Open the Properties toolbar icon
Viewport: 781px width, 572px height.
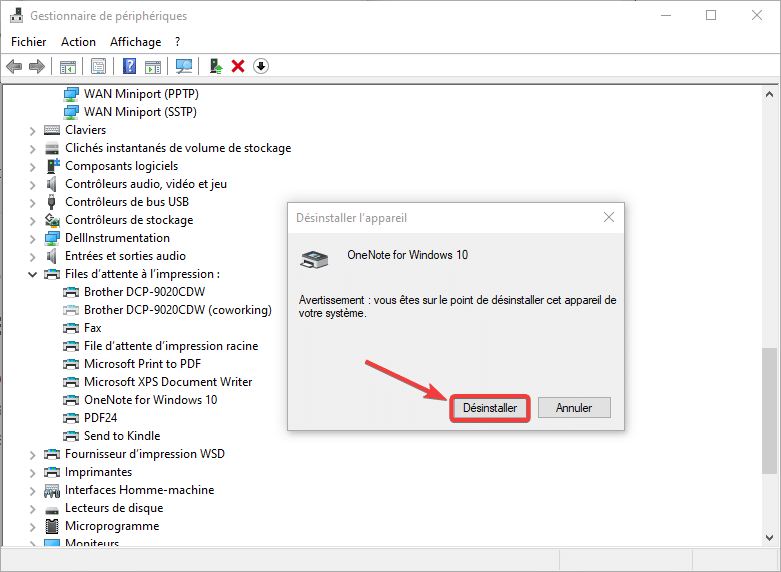pyautogui.click(x=99, y=66)
